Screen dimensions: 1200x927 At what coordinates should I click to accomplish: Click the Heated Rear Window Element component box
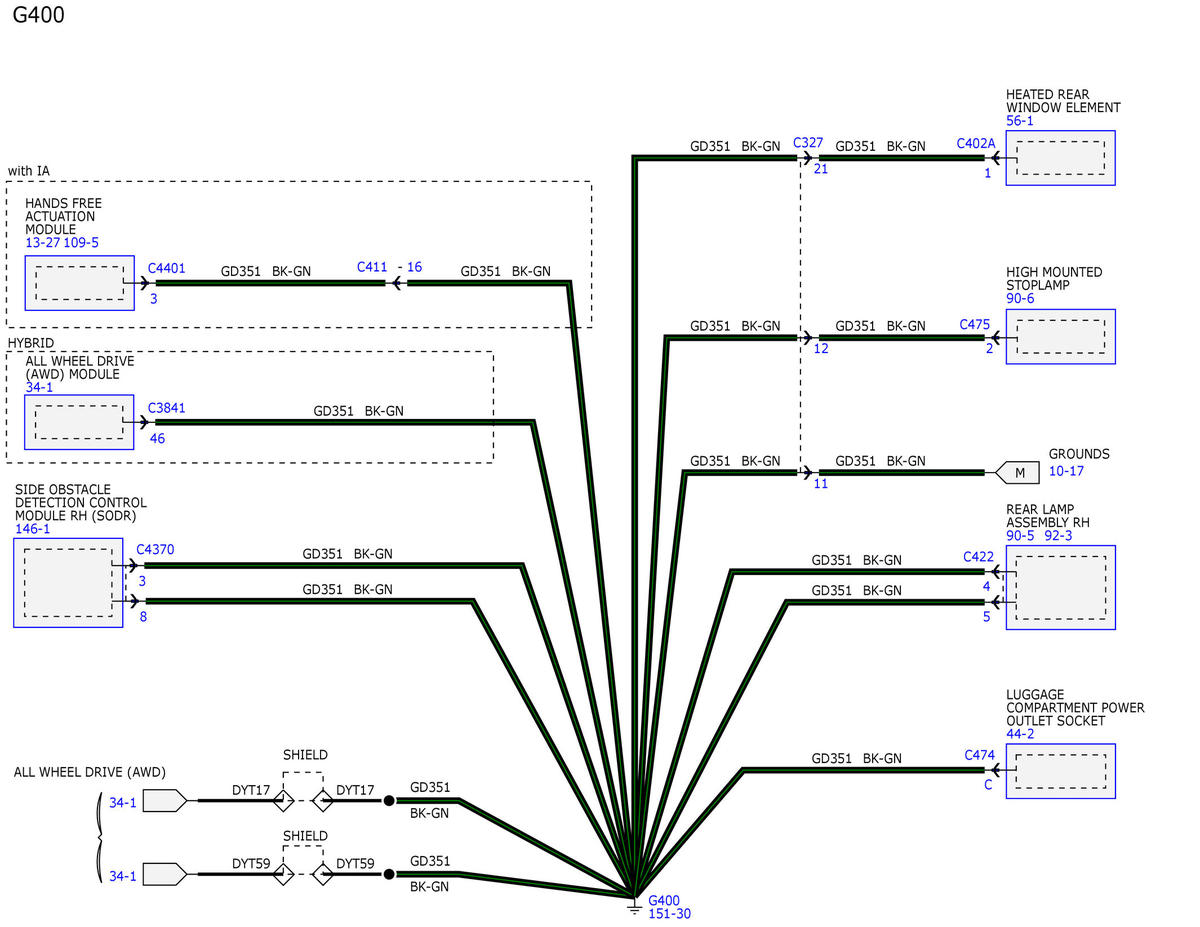[1060, 158]
